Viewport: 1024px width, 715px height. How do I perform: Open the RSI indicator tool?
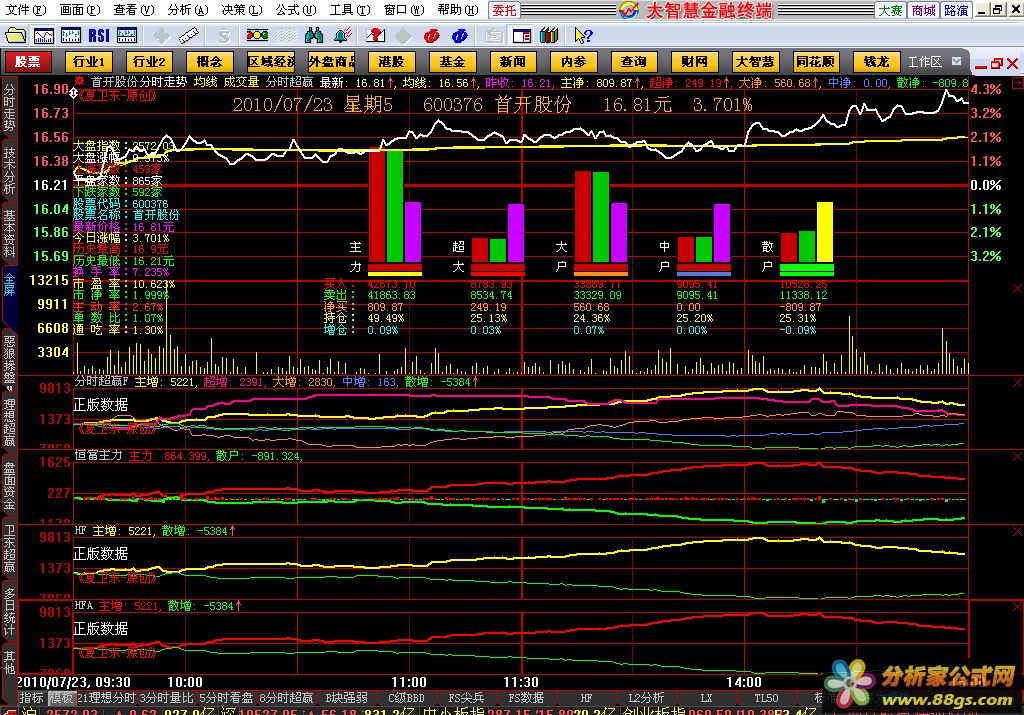(99, 35)
